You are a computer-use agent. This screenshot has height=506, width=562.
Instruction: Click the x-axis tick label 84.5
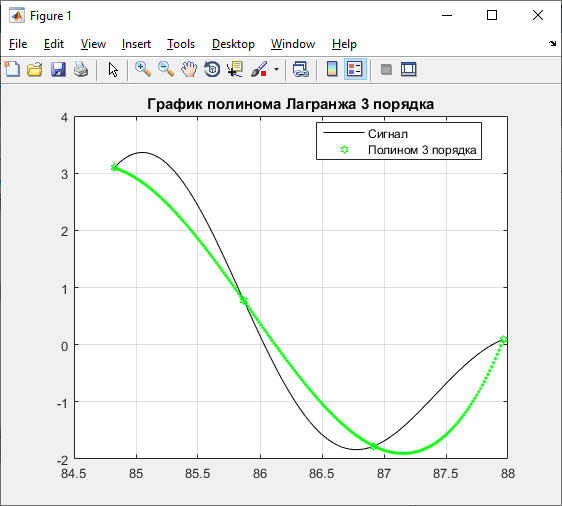(73, 474)
